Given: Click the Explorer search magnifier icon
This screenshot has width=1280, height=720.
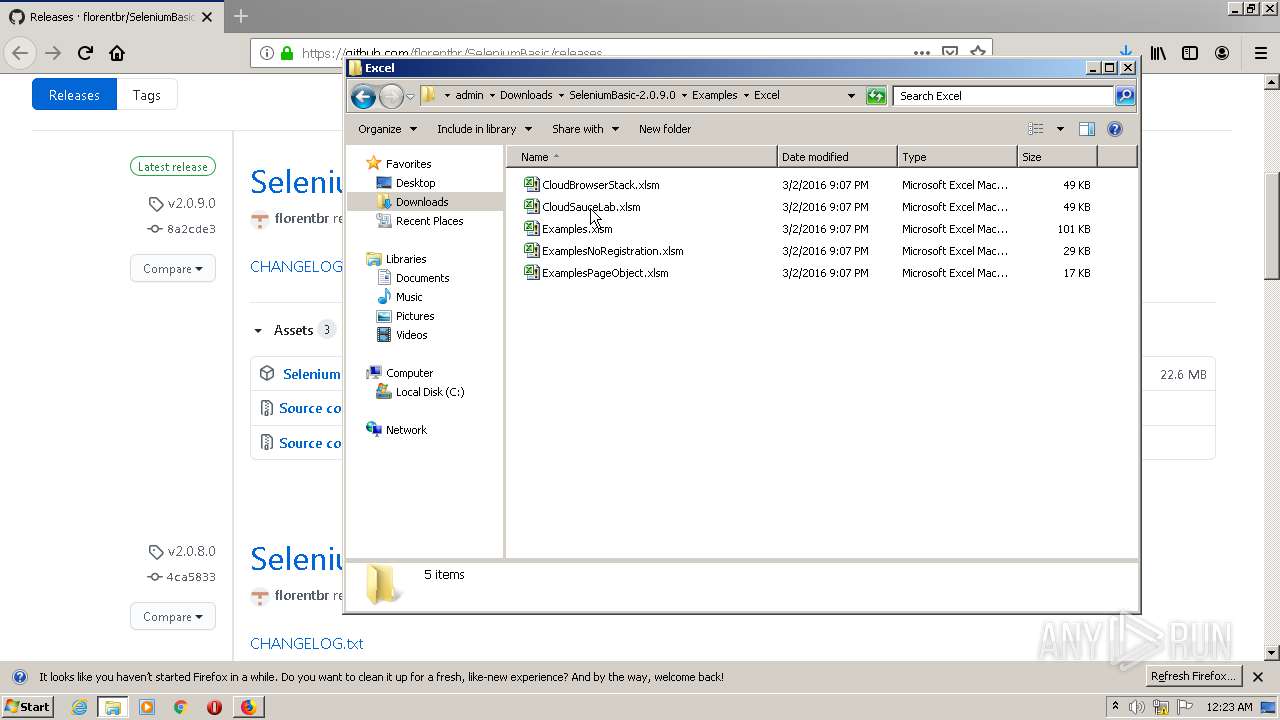Looking at the screenshot, I should tap(1125, 96).
